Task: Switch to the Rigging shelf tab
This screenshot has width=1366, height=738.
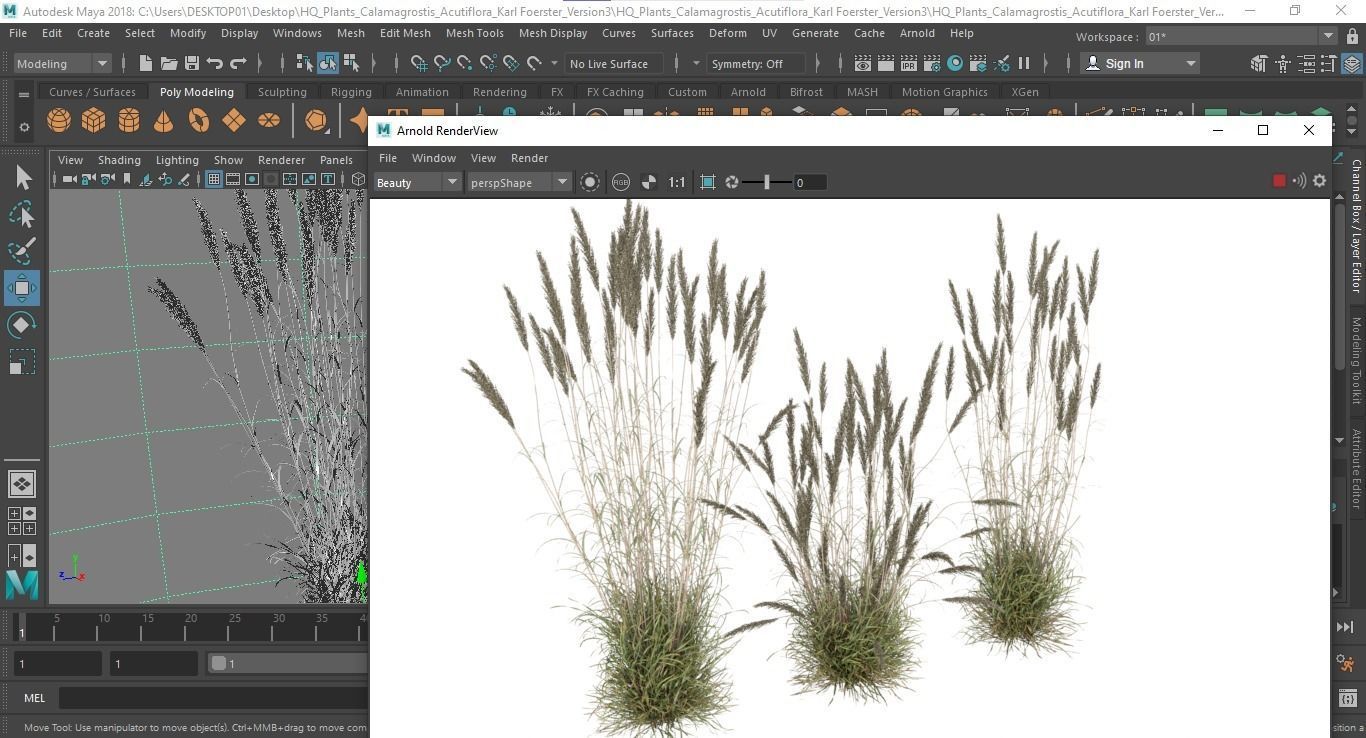Action: pyautogui.click(x=351, y=92)
